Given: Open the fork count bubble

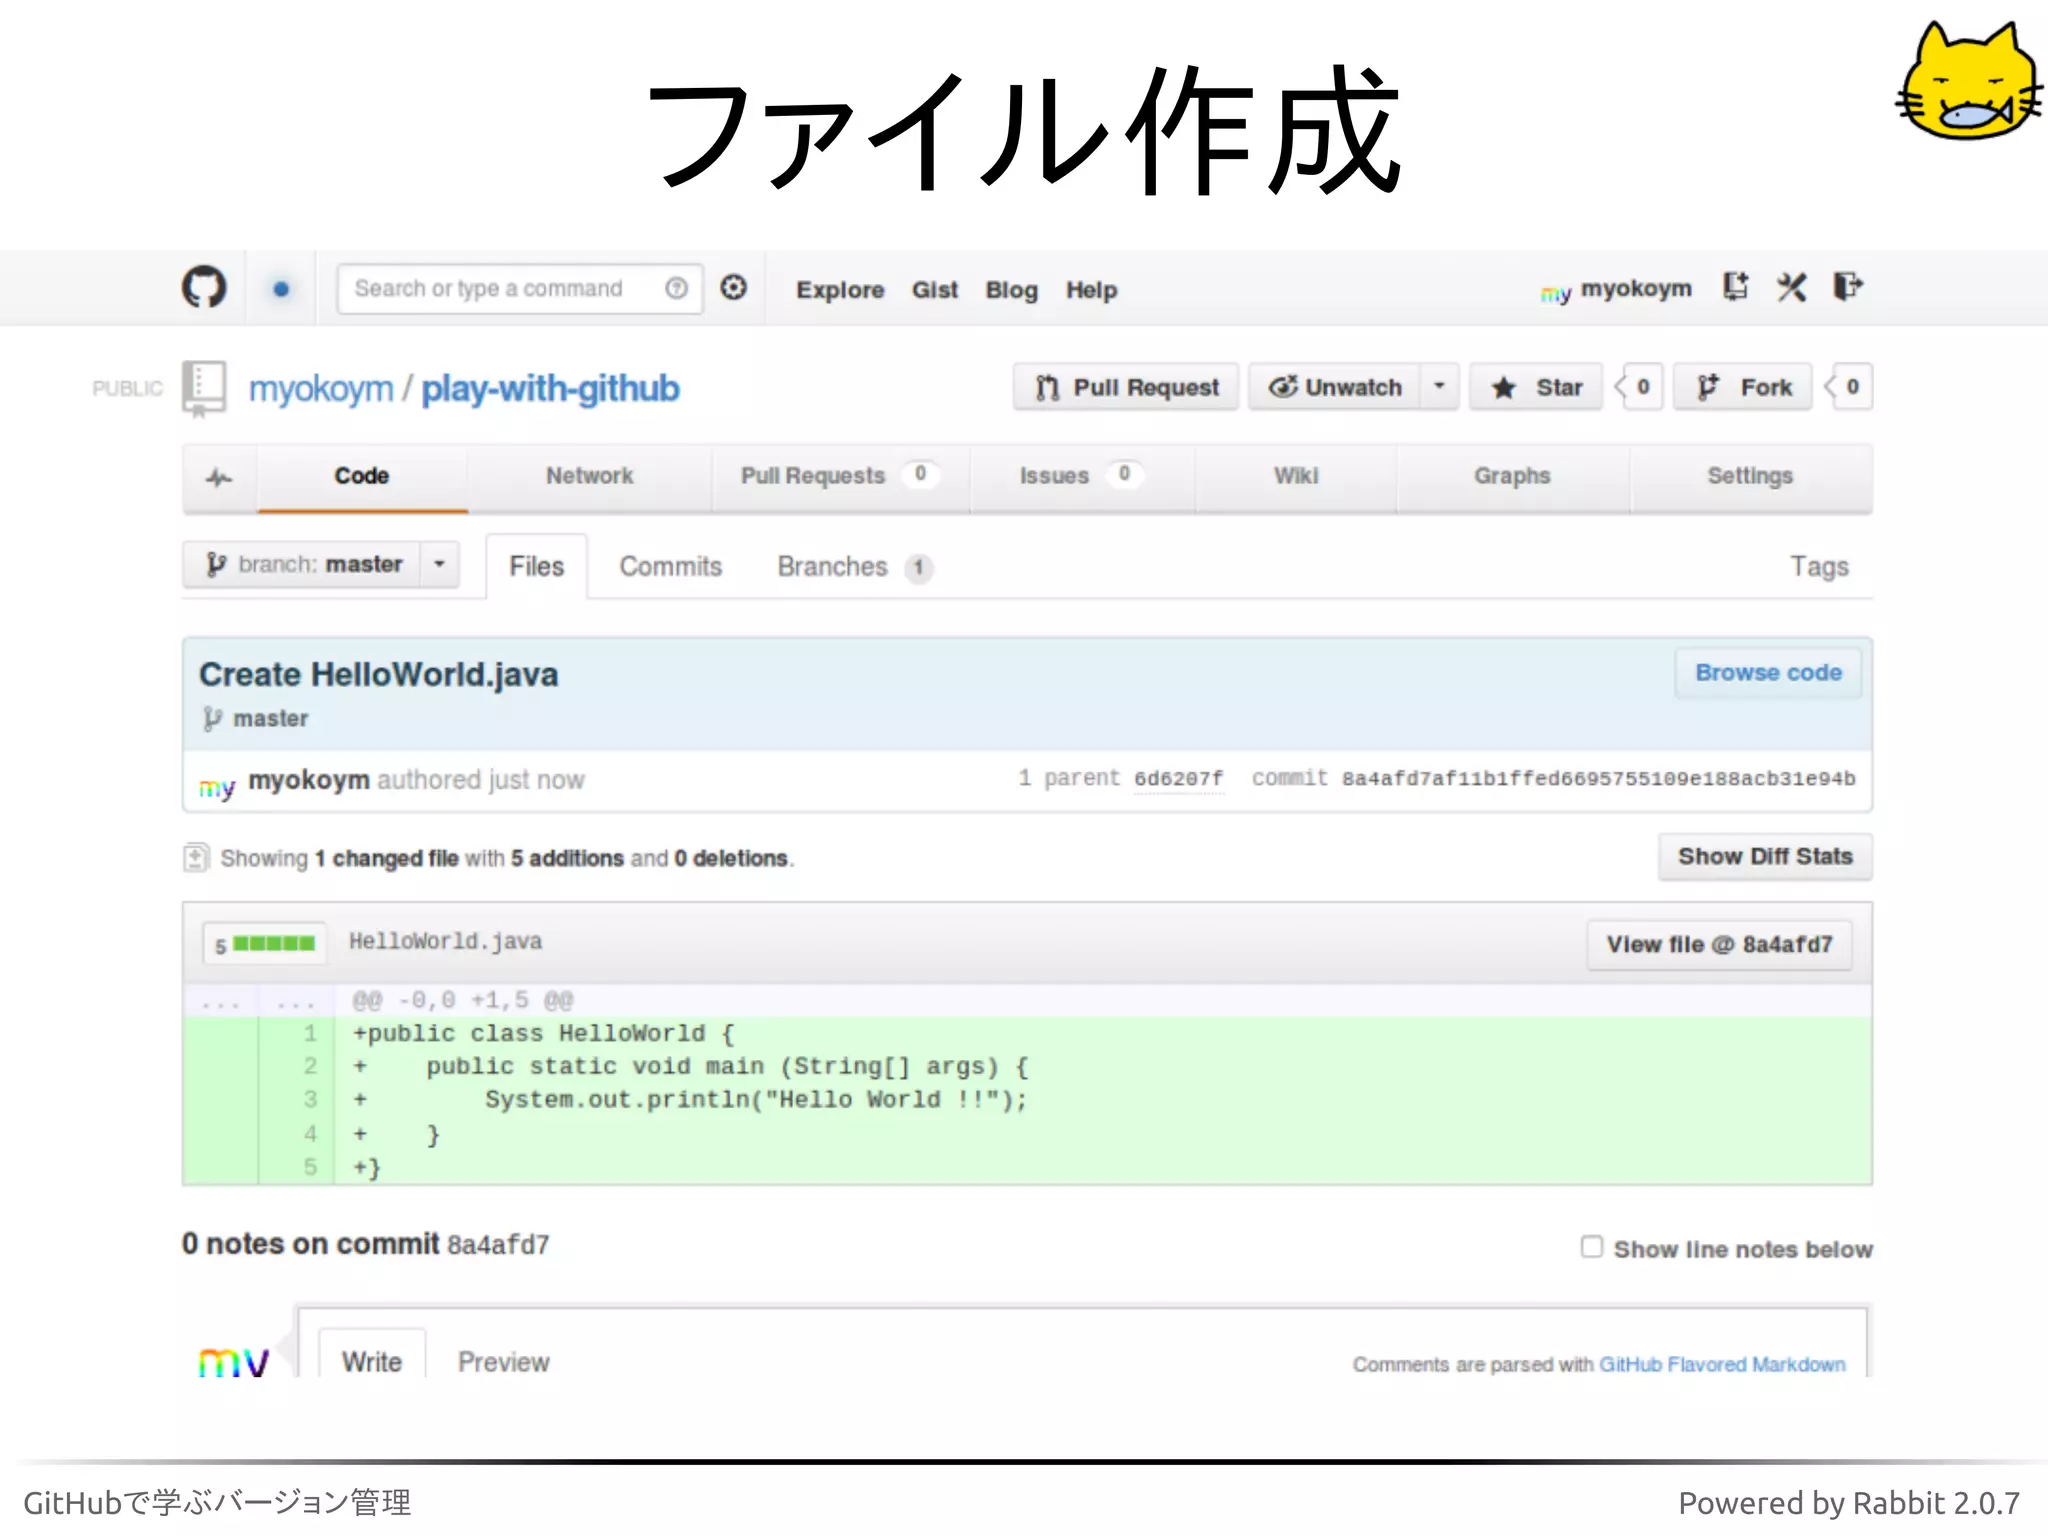Looking at the screenshot, I should pos(1850,387).
